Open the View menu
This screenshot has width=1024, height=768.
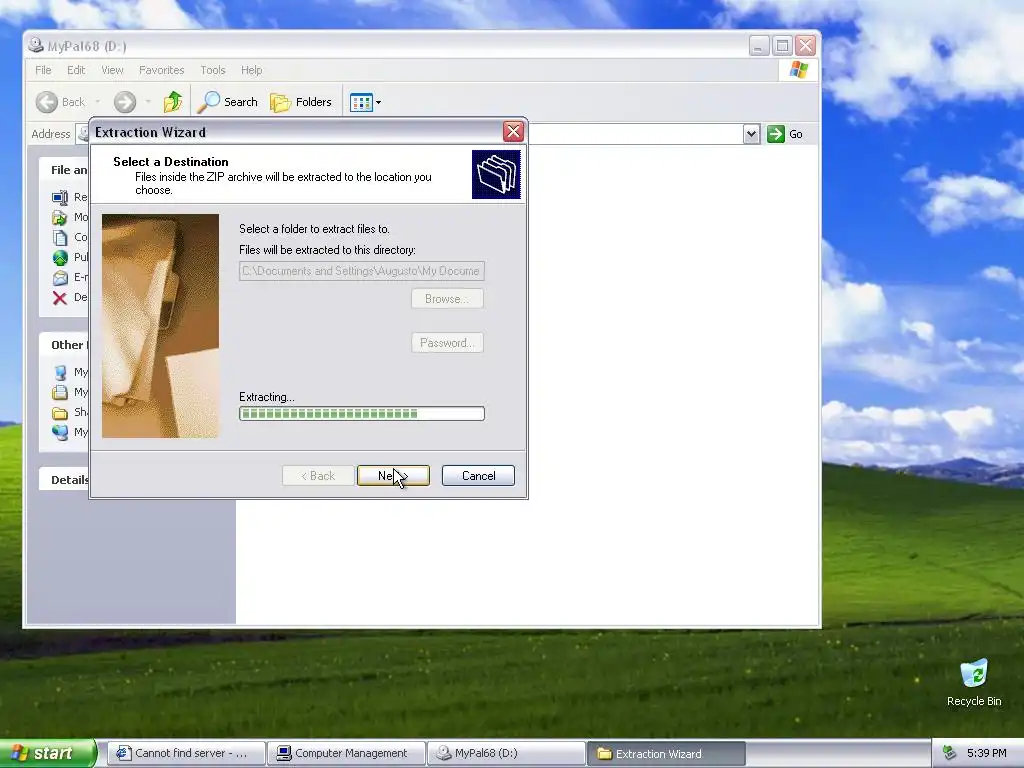coord(112,70)
